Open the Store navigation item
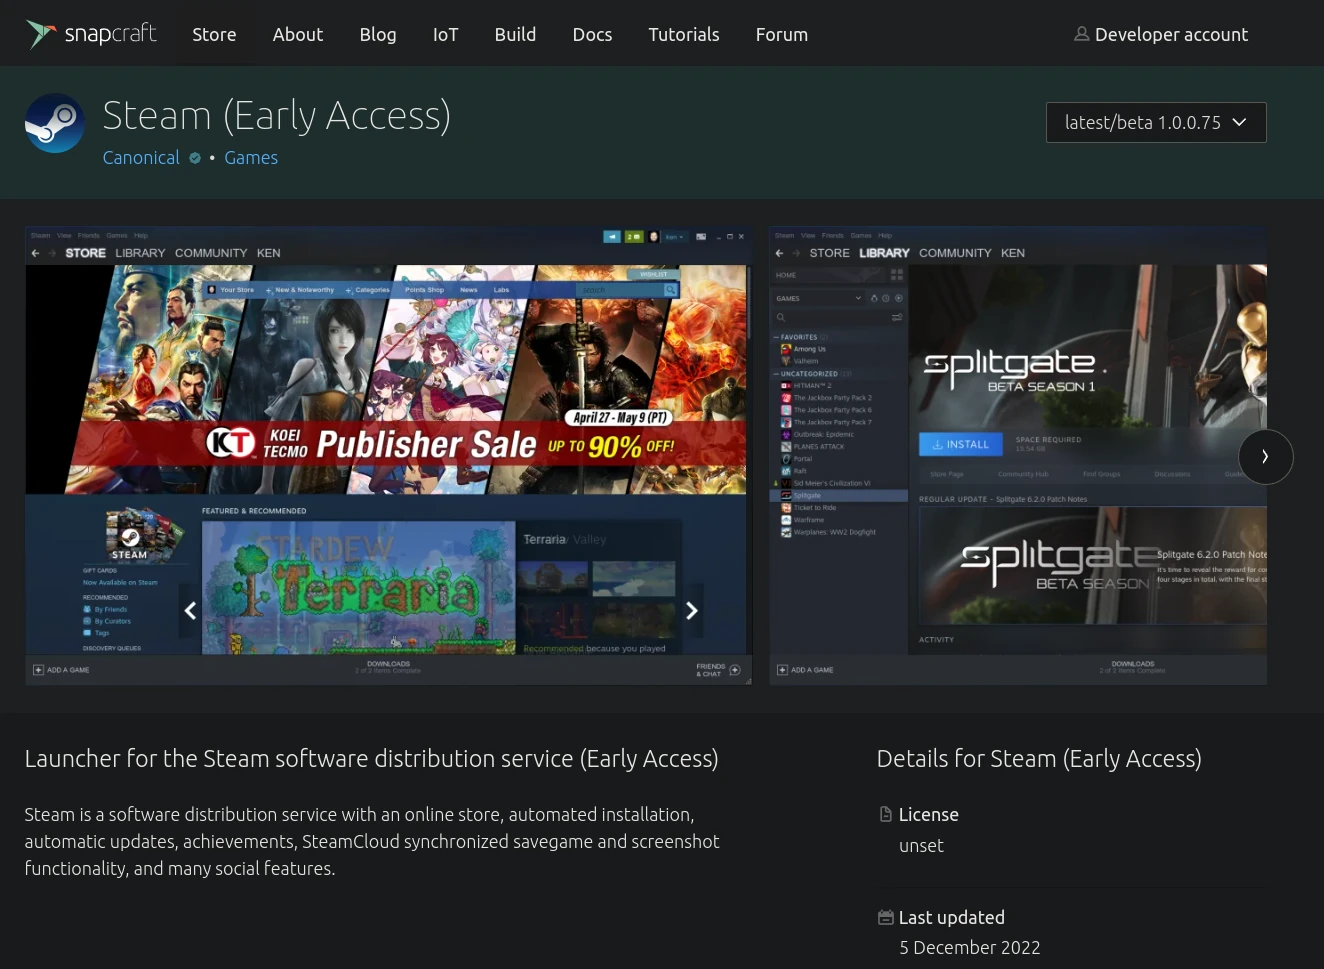 tap(214, 34)
